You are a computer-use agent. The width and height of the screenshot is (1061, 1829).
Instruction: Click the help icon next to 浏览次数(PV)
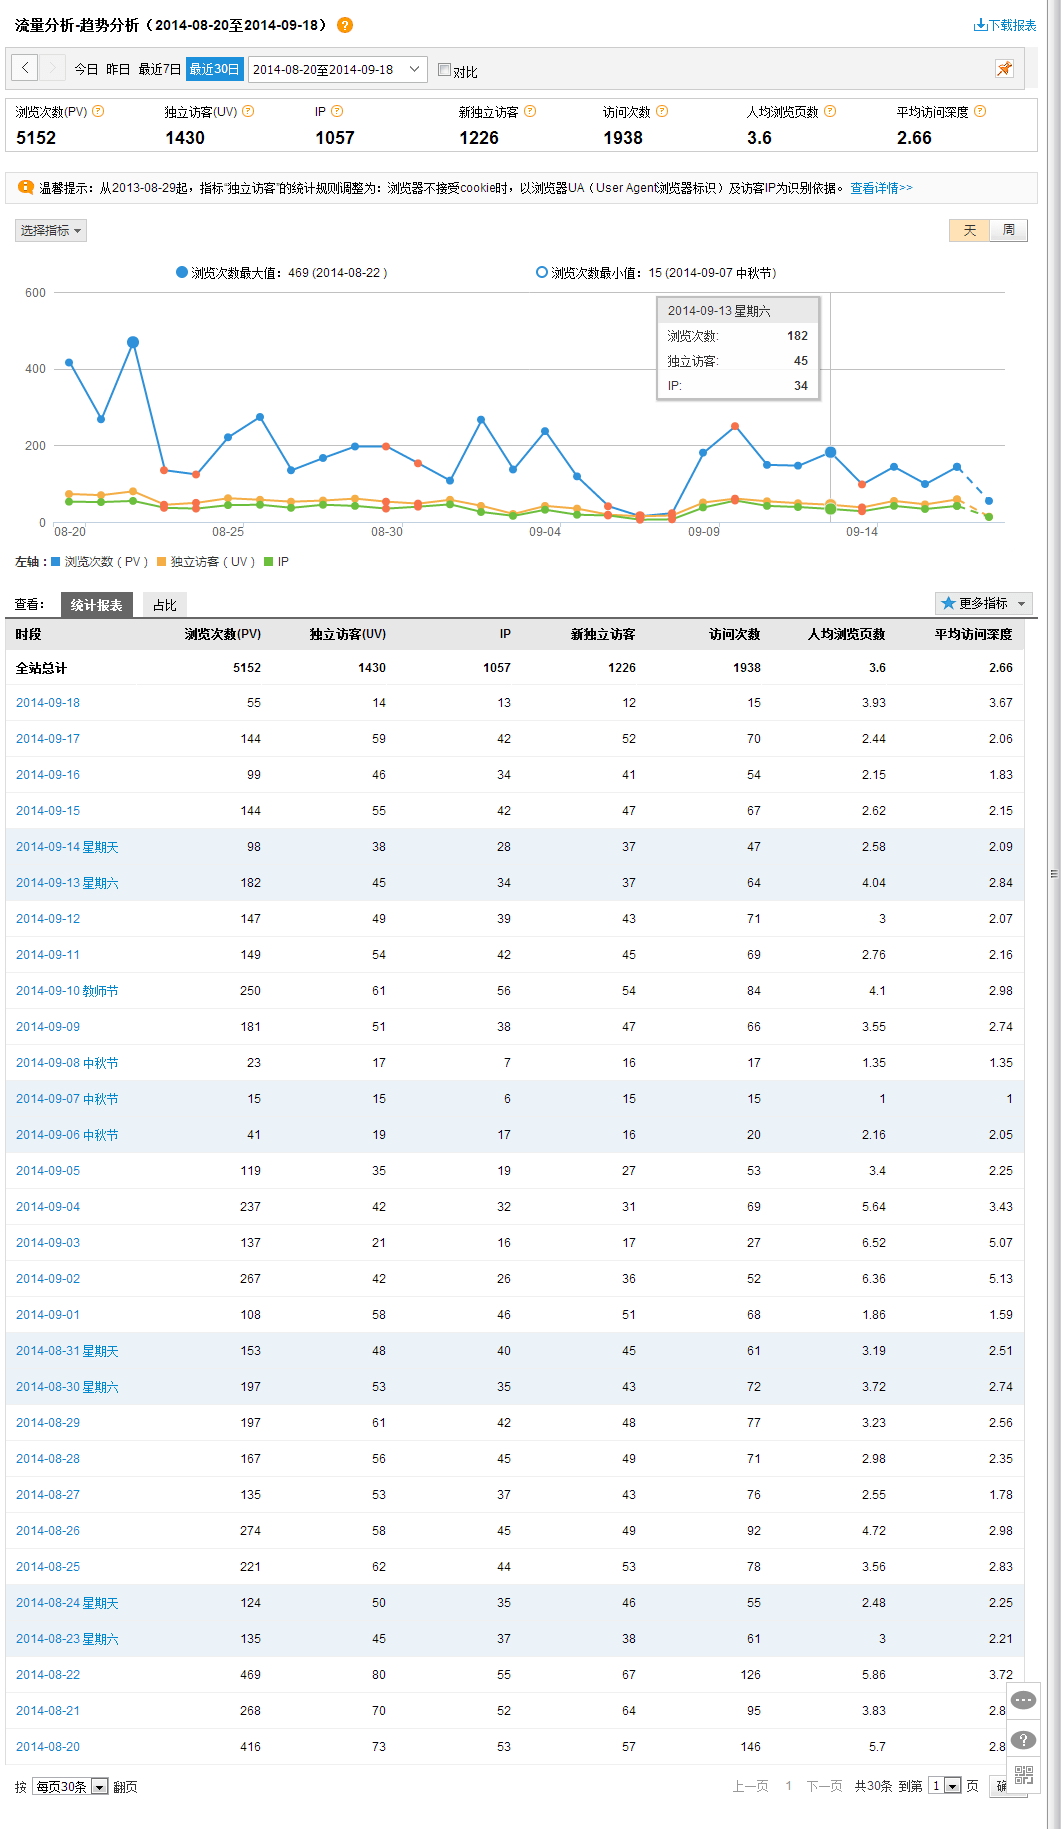98,111
